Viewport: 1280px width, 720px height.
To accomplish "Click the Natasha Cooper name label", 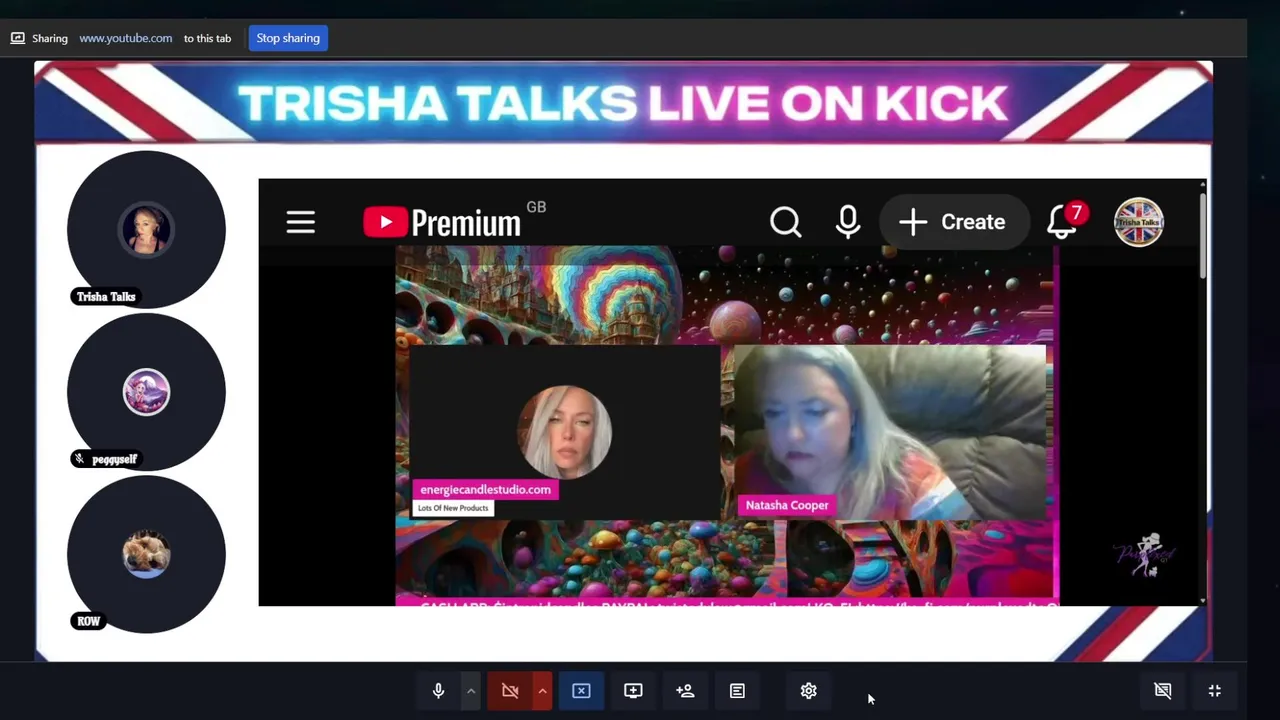I will [787, 505].
